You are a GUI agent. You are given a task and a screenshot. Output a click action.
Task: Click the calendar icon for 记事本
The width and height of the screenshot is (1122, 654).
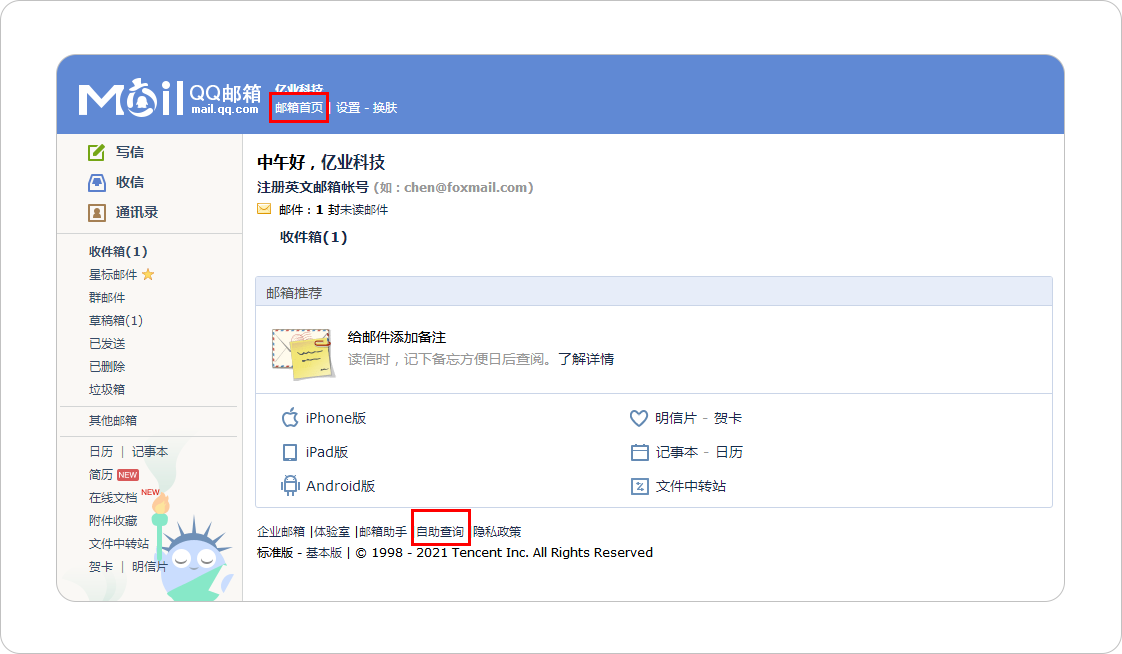coord(640,452)
